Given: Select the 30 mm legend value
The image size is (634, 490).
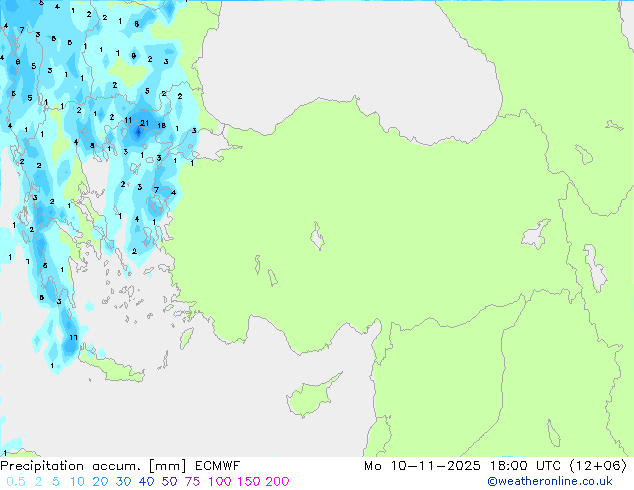Looking at the screenshot, I should click(123, 482).
